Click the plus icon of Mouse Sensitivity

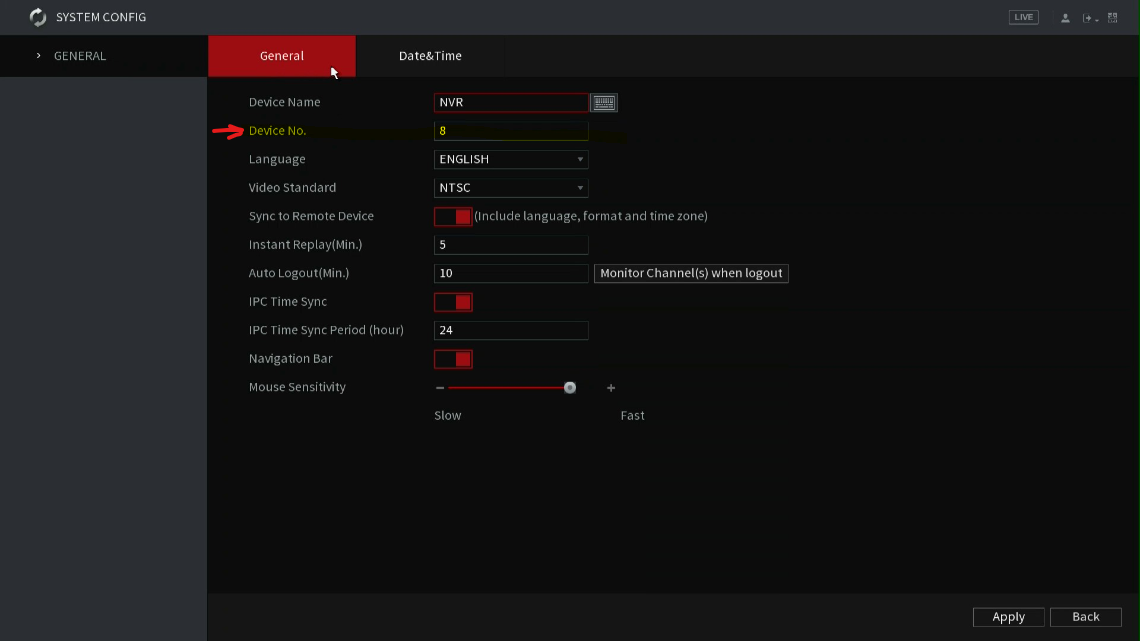[x=611, y=388]
